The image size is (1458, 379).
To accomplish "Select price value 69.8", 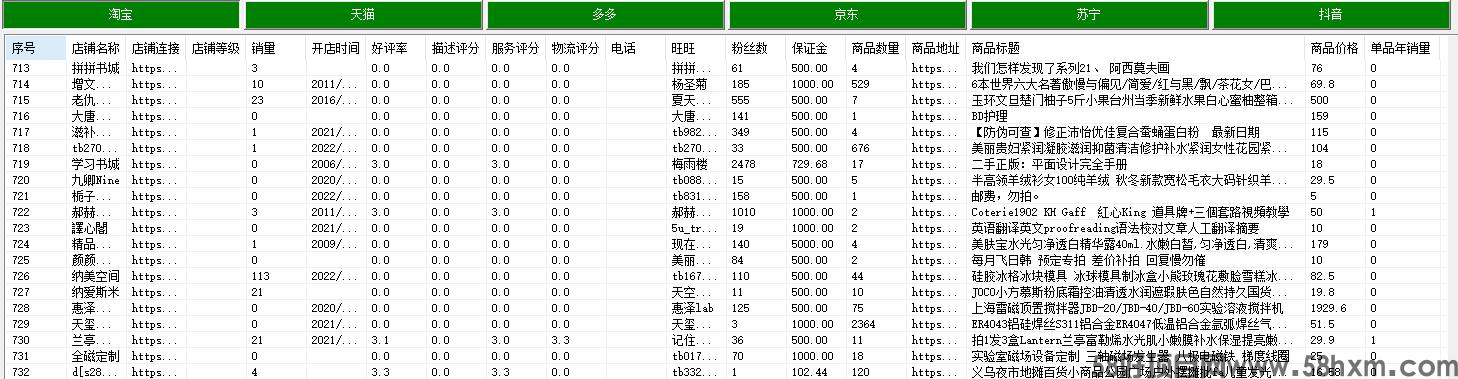I will coord(1323,84).
